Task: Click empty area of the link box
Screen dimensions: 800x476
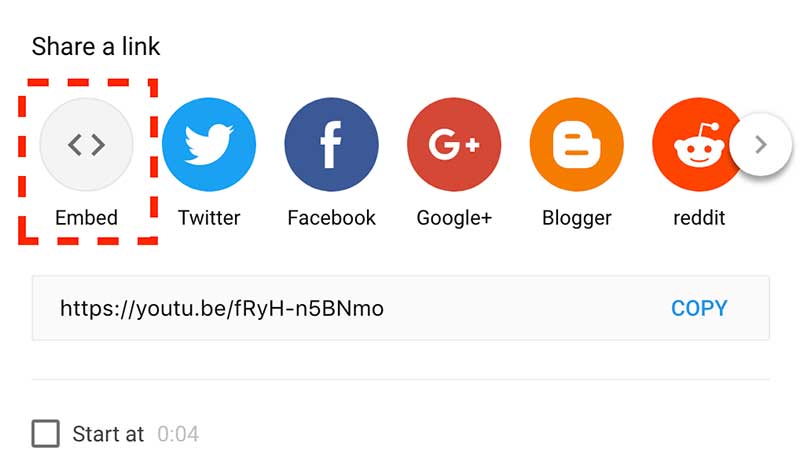Action: (x=526, y=308)
